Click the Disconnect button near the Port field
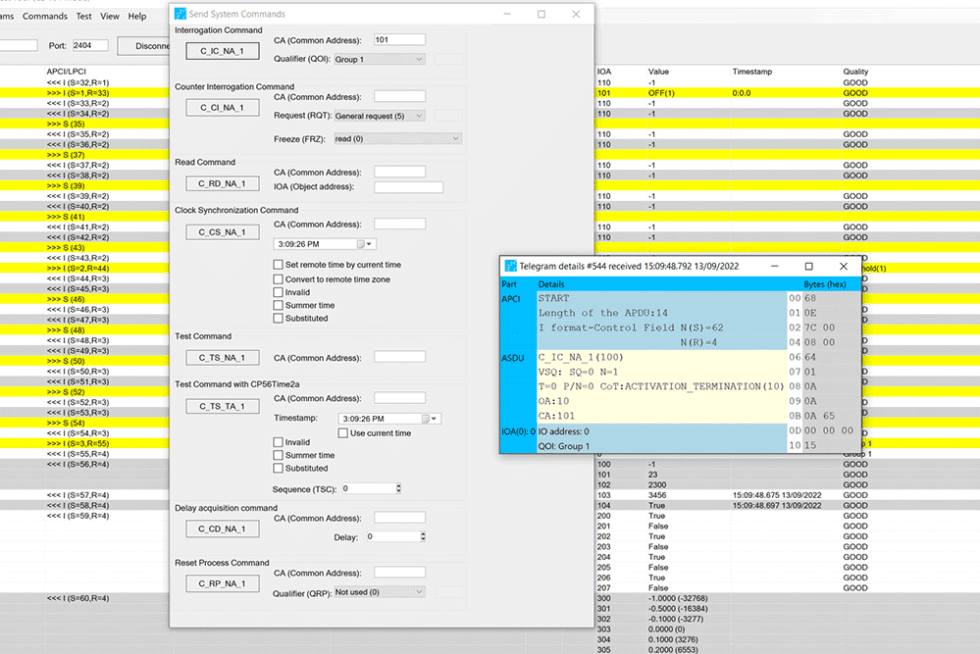The width and height of the screenshot is (980, 654). pyautogui.click(x=148, y=45)
